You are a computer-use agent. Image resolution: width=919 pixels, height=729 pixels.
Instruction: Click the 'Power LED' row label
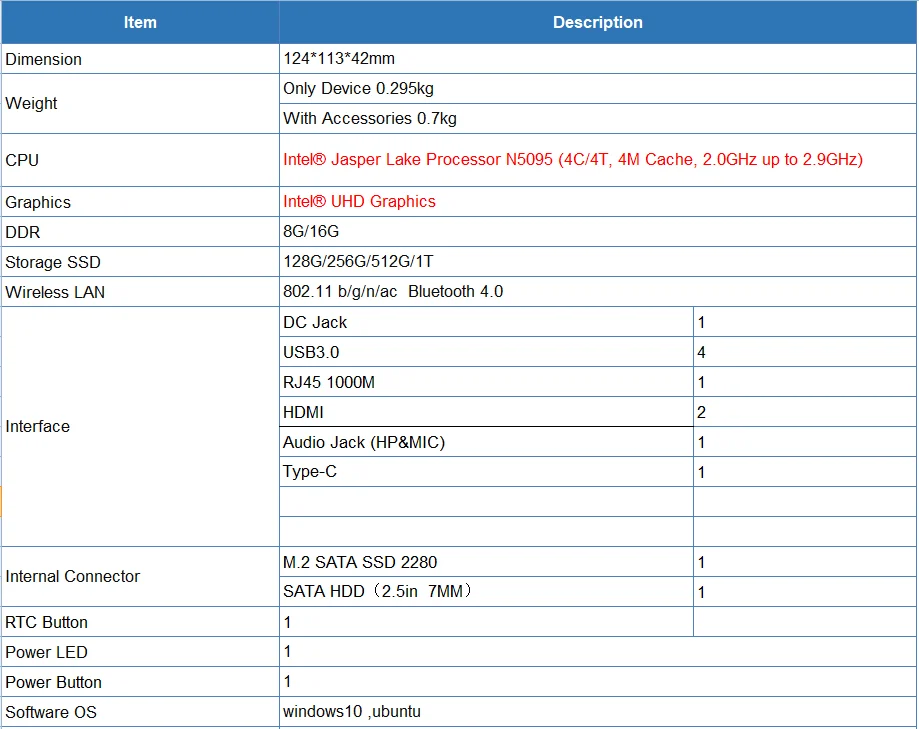click(x=46, y=652)
